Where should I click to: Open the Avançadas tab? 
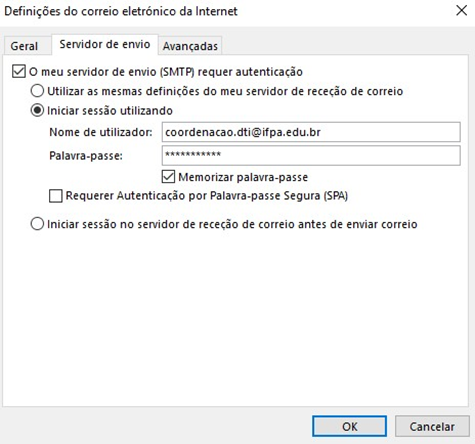(x=190, y=46)
